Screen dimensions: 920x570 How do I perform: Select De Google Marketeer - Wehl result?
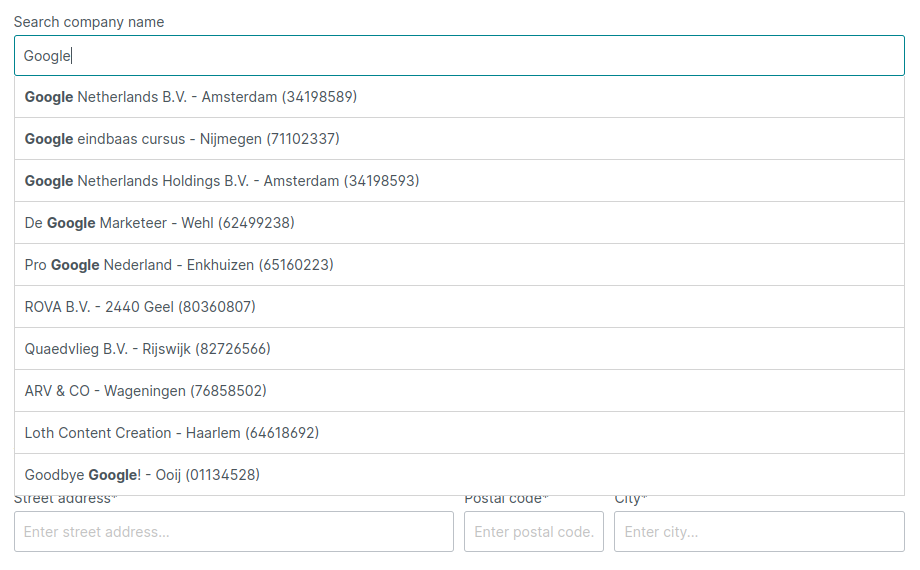pos(459,223)
